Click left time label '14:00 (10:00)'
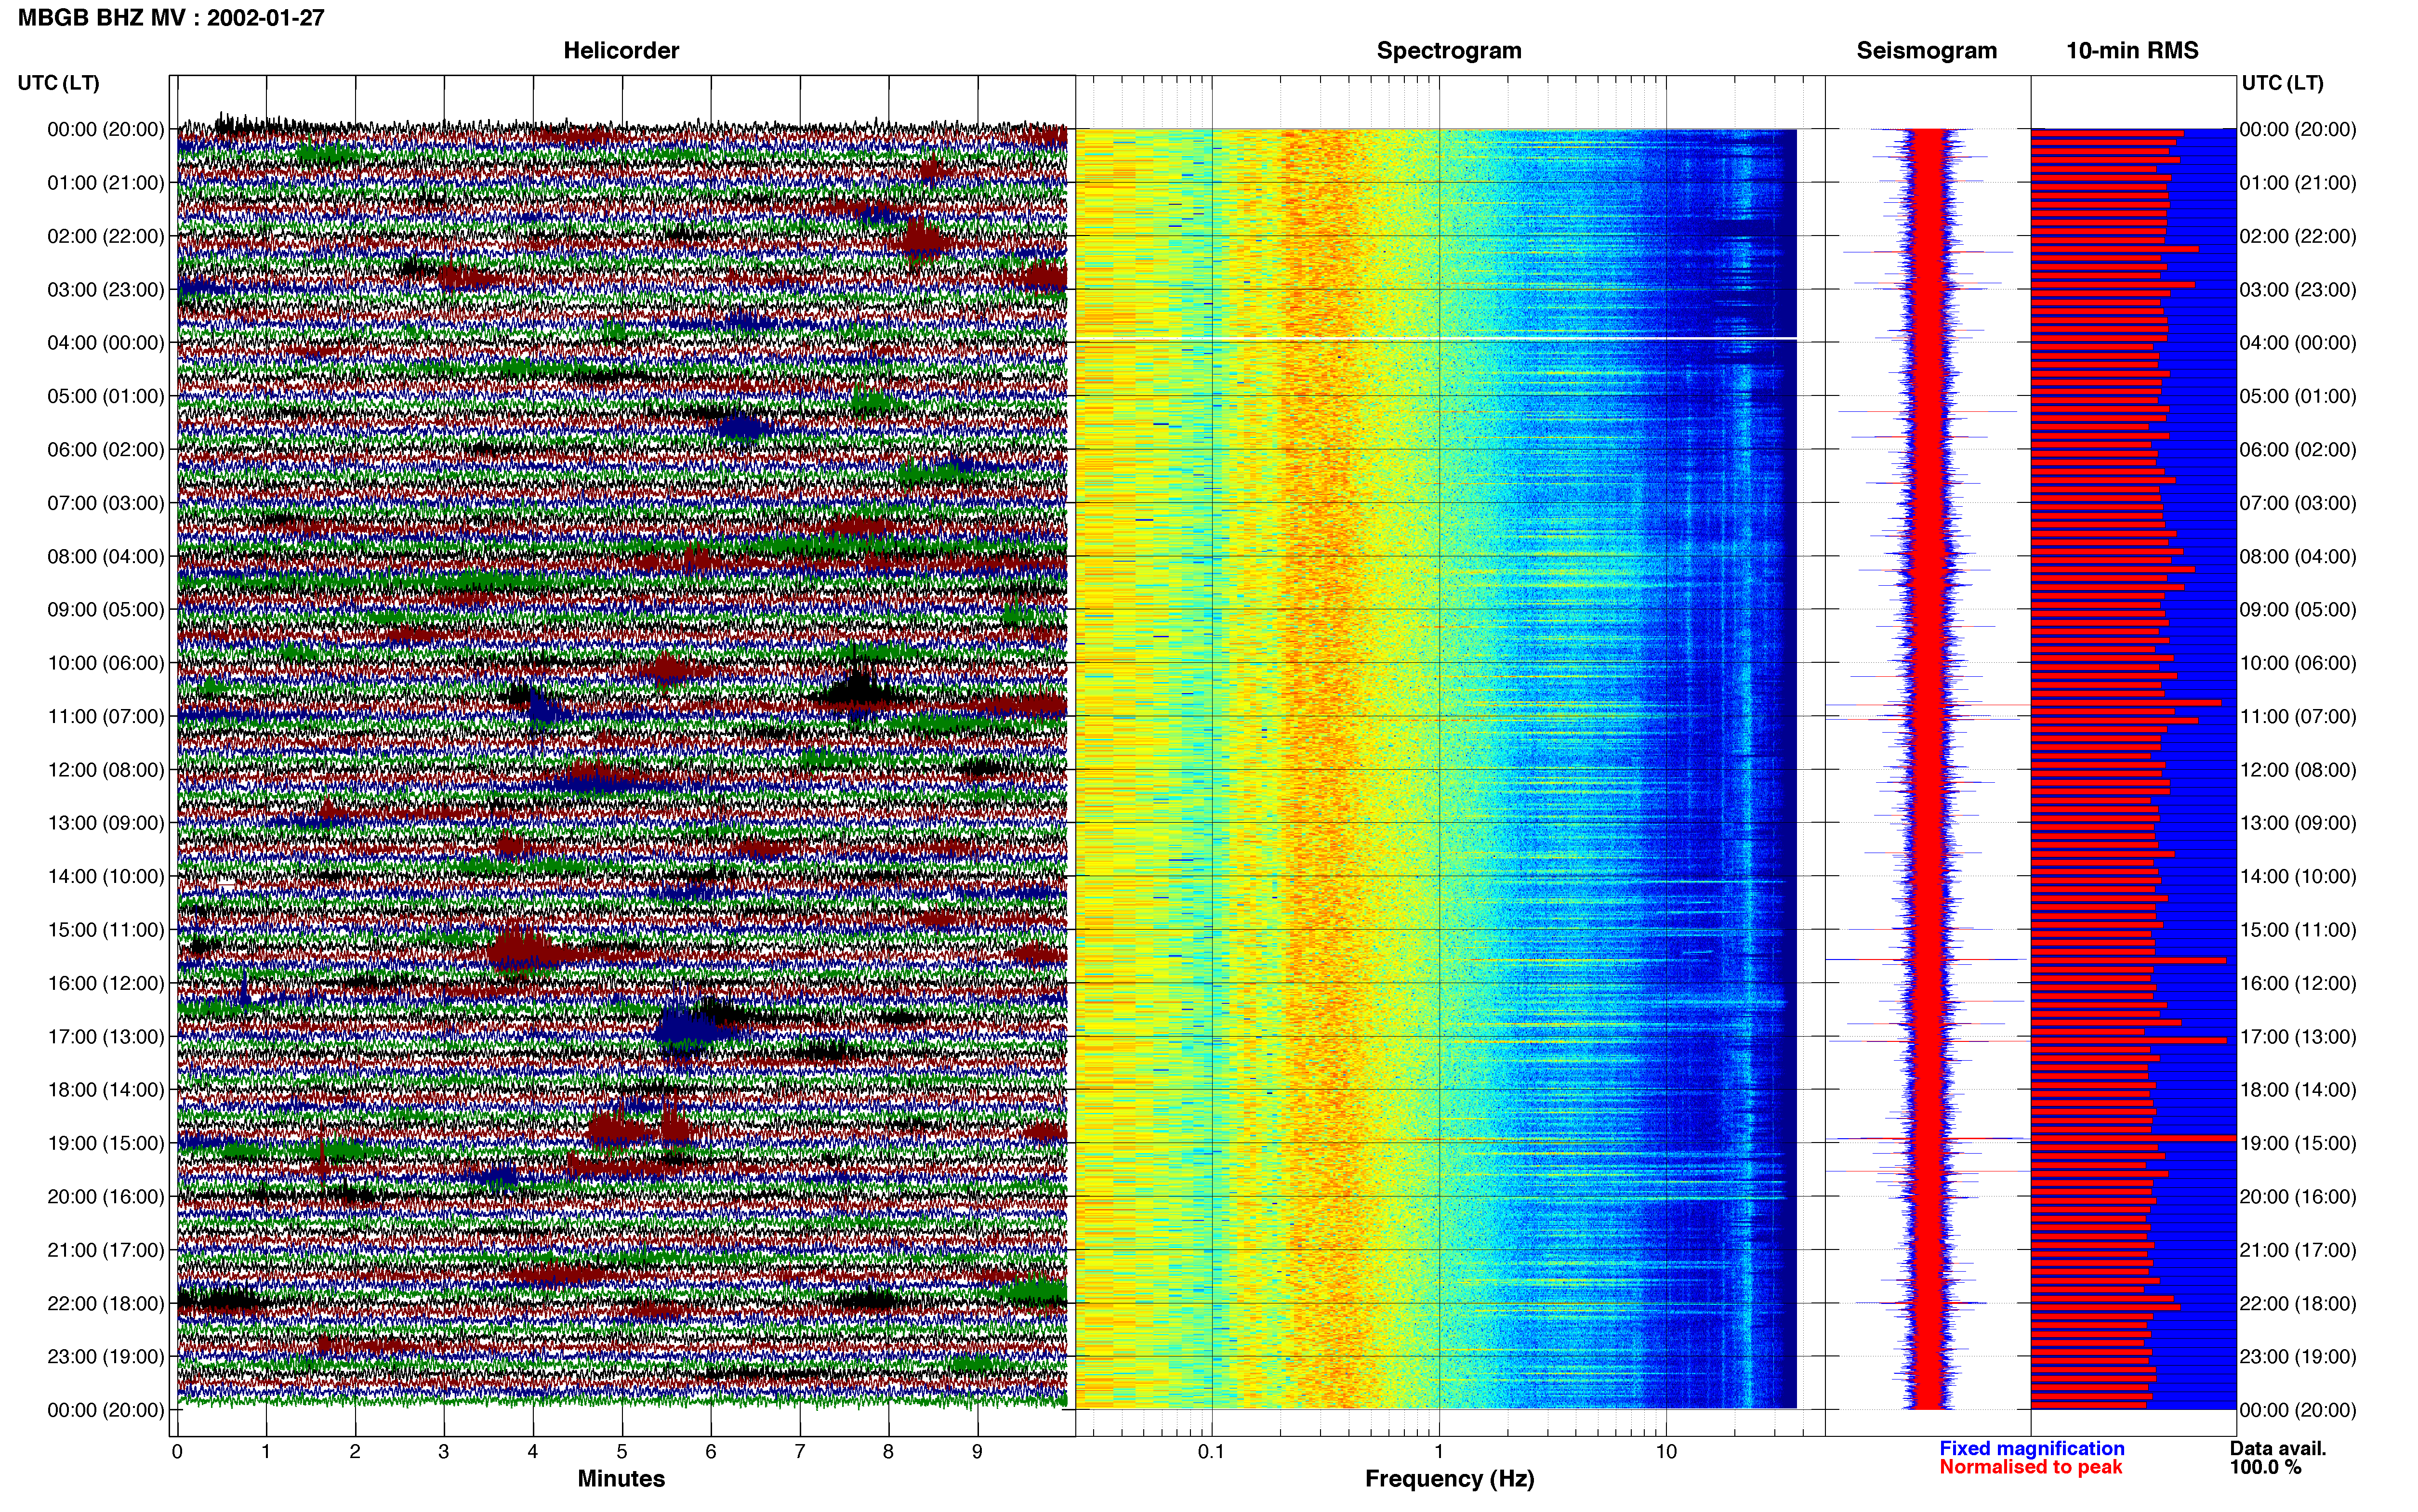2418x1512 pixels. 106,876
